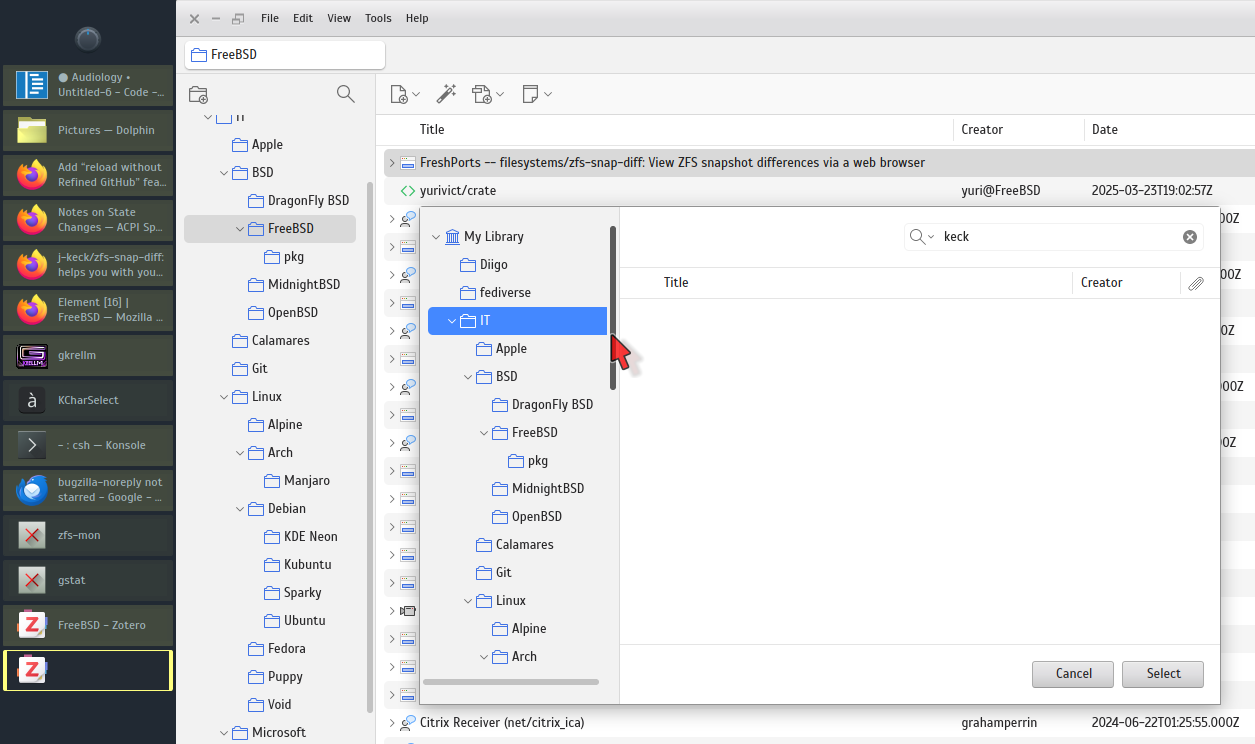
Task: Open the collections pane search icon
Action: pyautogui.click(x=346, y=94)
